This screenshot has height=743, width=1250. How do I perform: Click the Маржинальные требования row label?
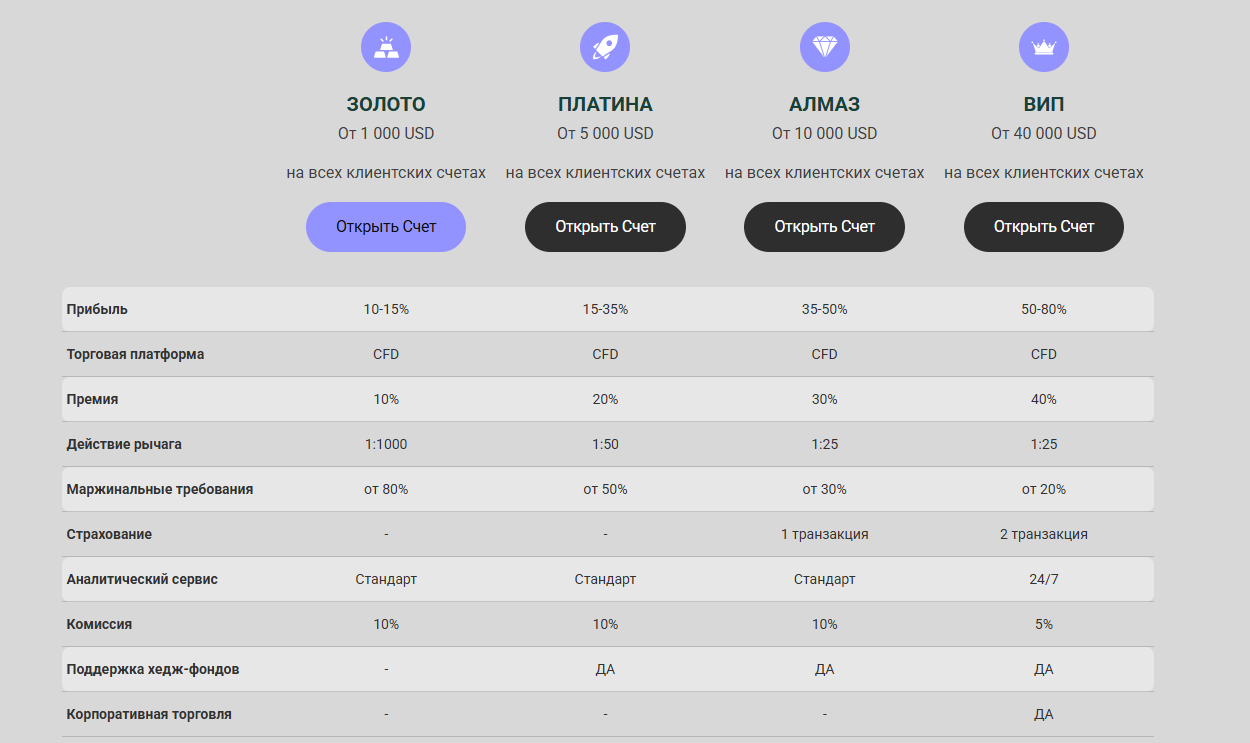point(160,489)
